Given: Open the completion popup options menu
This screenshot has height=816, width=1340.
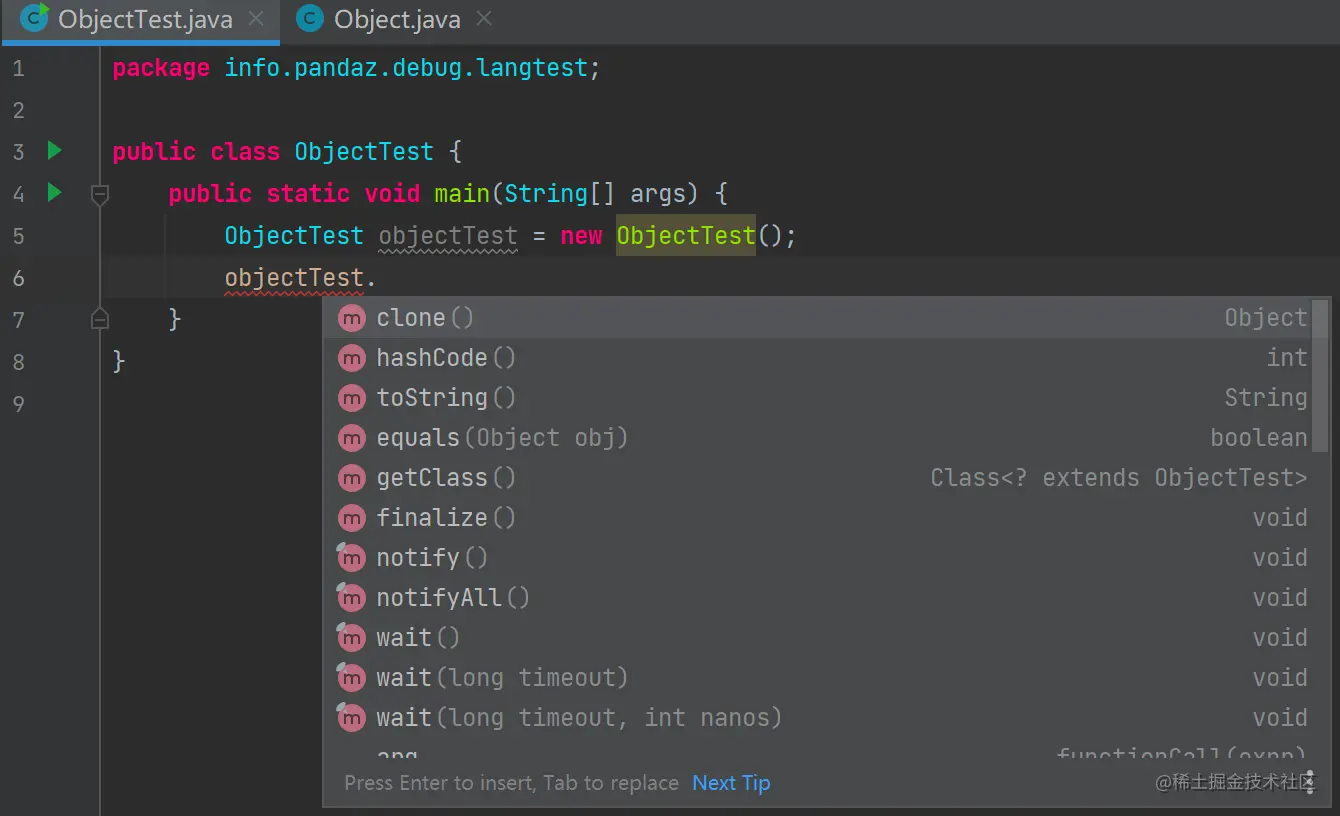Looking at the screenshot, I should click(x=1309, y=783).
